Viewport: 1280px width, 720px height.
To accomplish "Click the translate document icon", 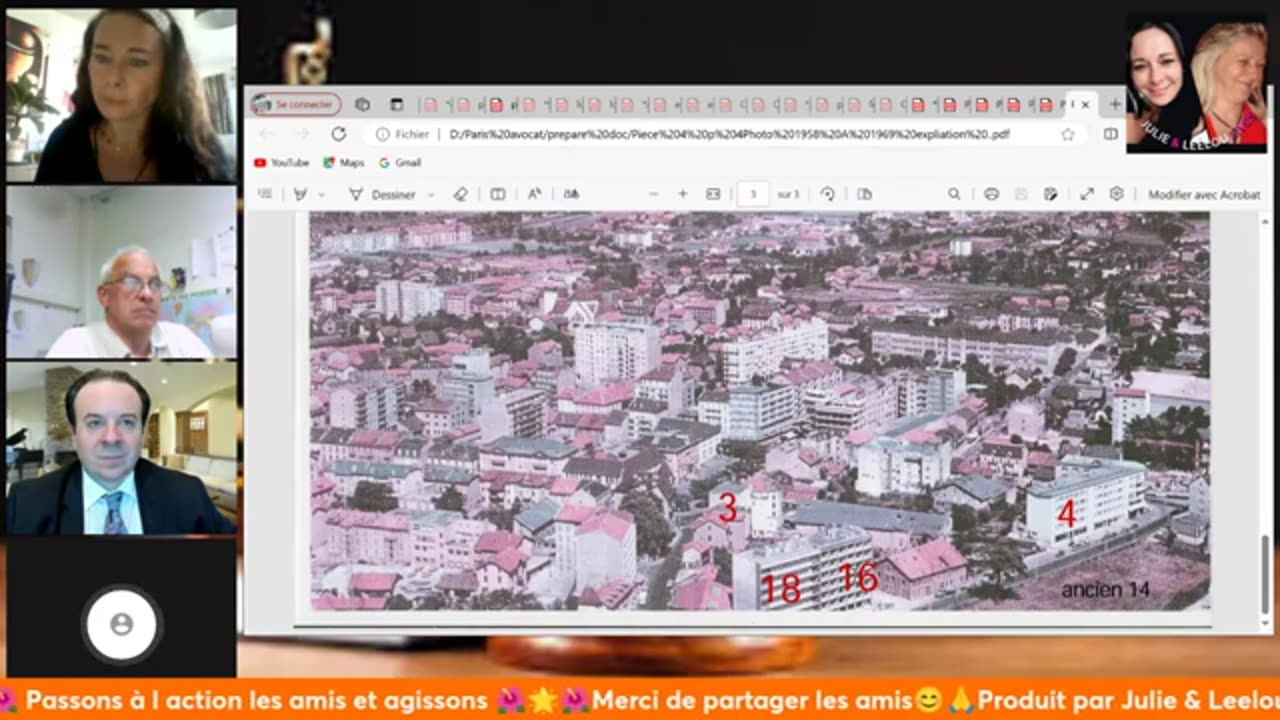I will [571, 194].
